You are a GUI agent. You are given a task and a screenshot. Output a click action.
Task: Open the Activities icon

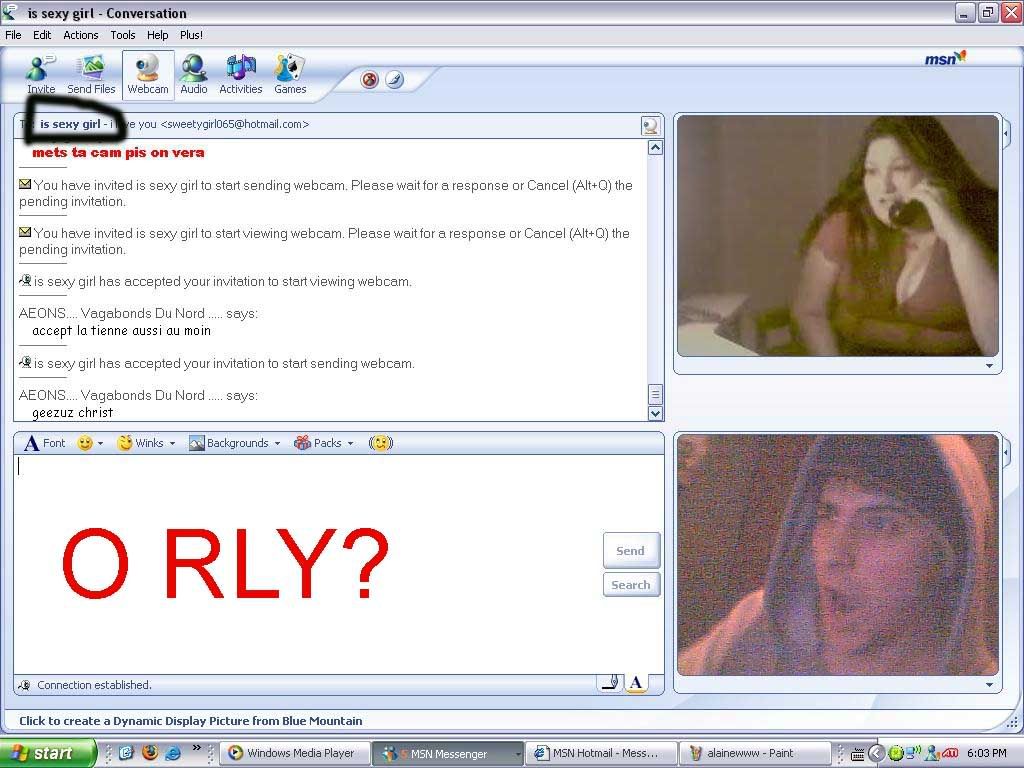click(x=240, y=75)
